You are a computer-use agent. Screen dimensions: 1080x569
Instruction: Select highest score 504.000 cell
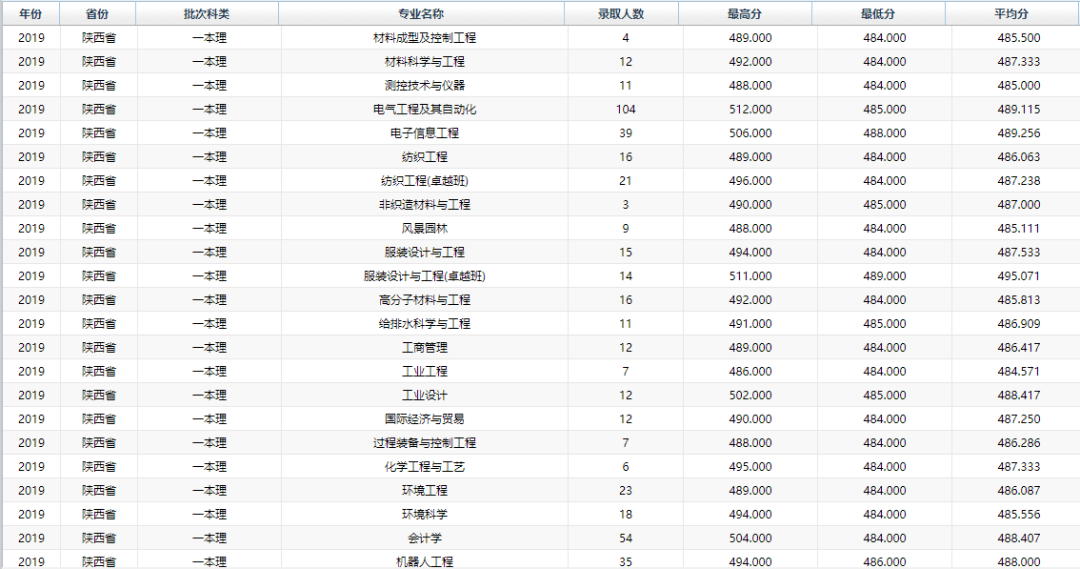point(750,538)
